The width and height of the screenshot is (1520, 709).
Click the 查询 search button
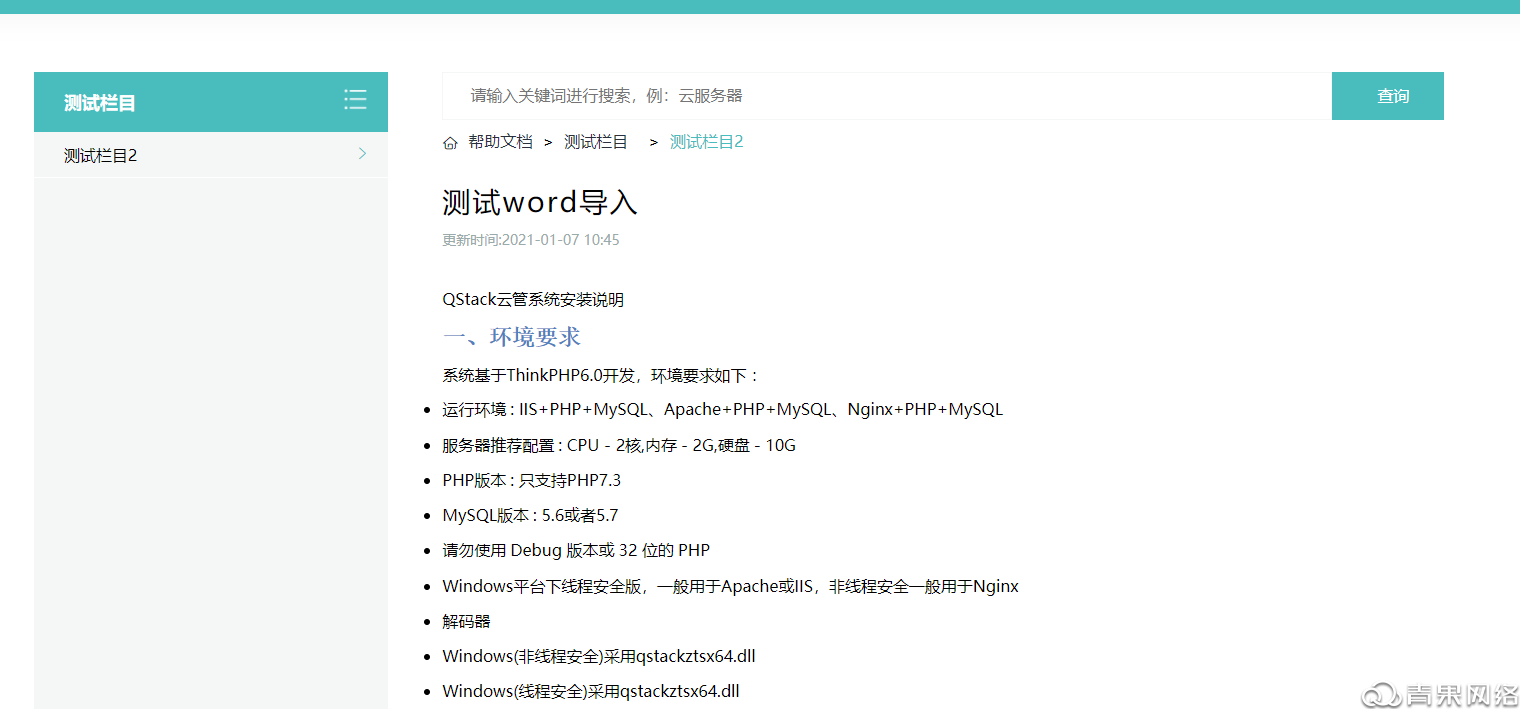(x=1388, y=96)
